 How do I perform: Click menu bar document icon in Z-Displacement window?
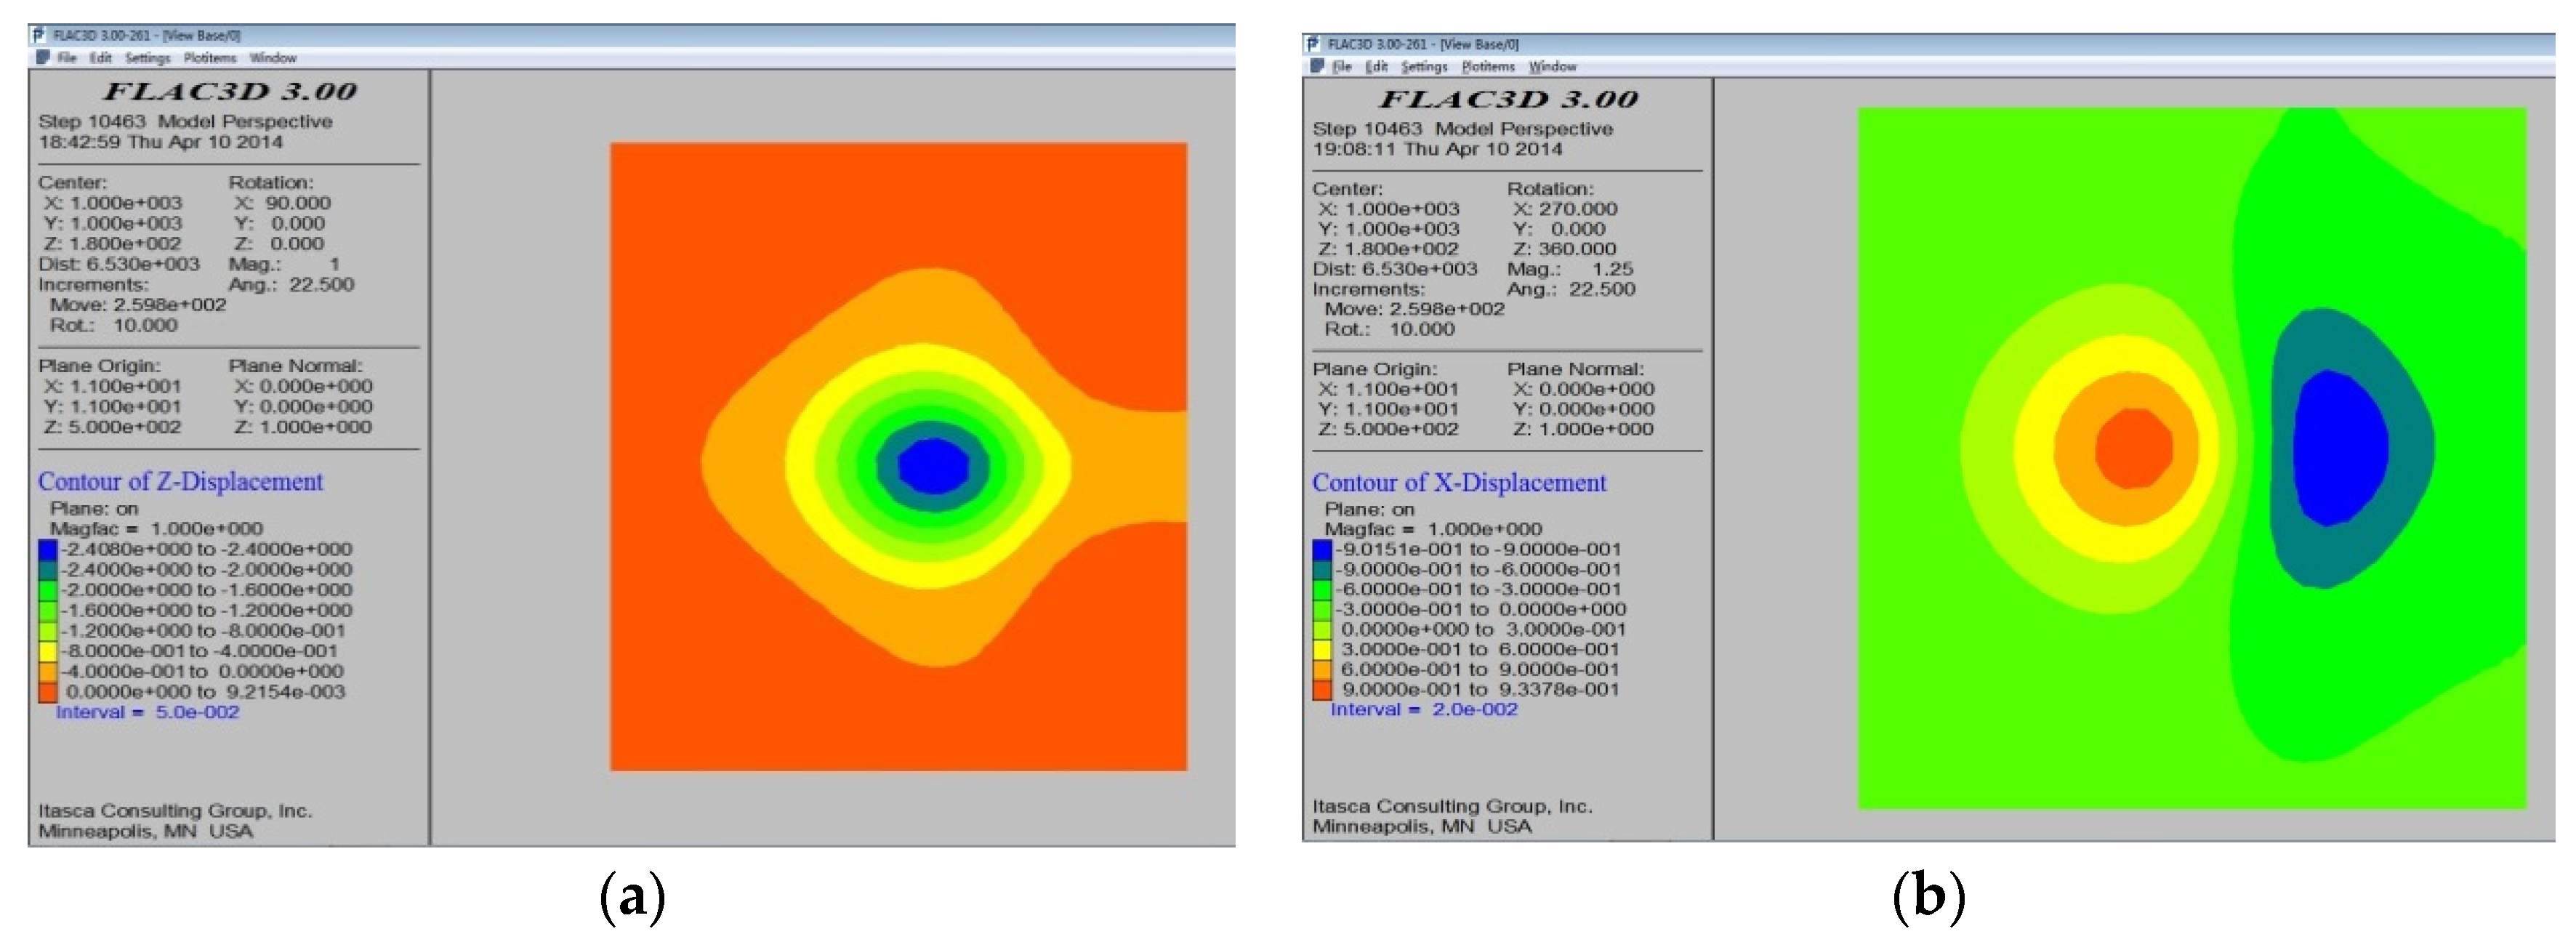(x=43, y=58)
